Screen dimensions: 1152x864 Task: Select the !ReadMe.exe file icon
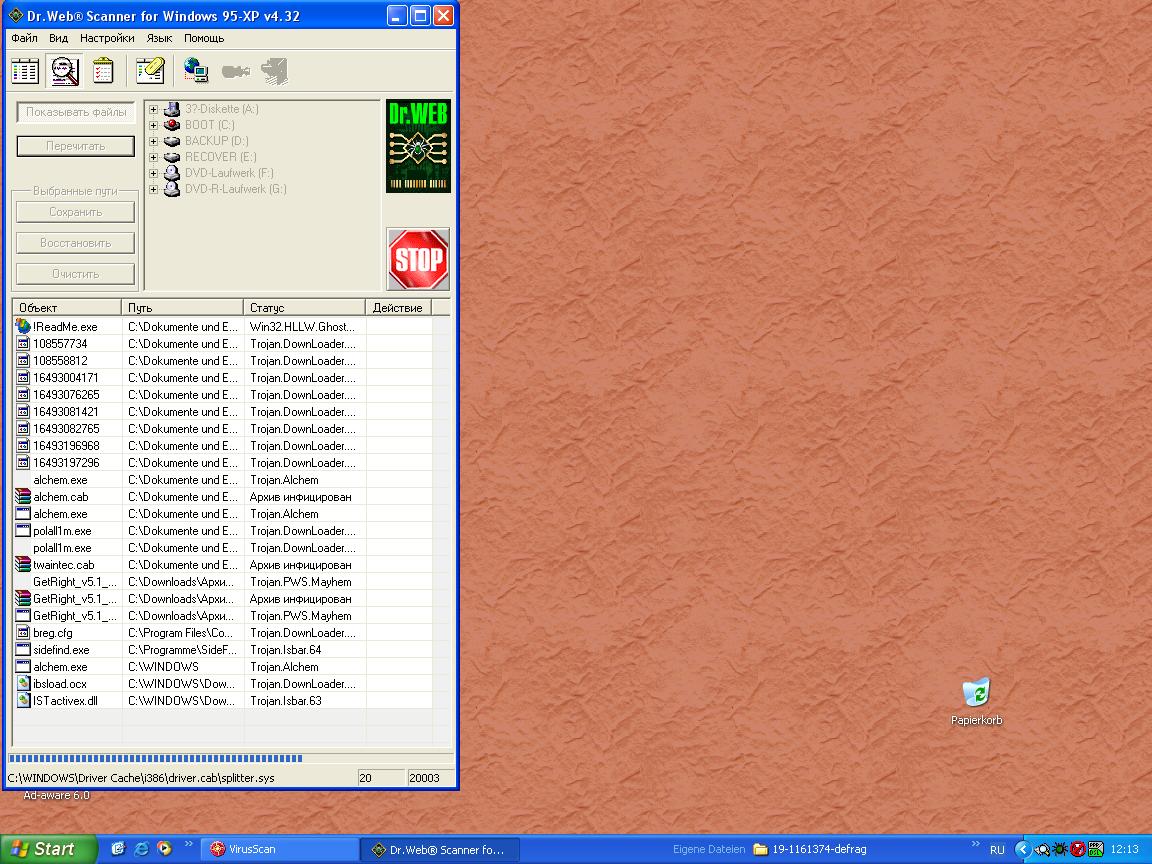(x=23, y=326)
